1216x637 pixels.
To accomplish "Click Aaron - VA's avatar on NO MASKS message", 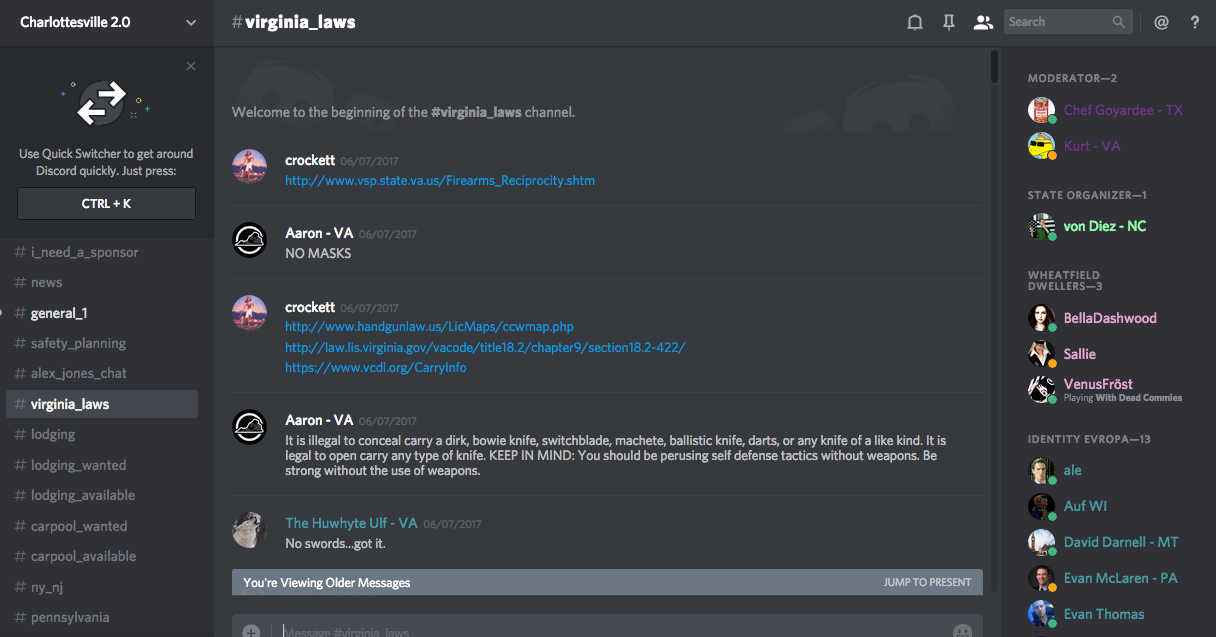I will (249, 240).
